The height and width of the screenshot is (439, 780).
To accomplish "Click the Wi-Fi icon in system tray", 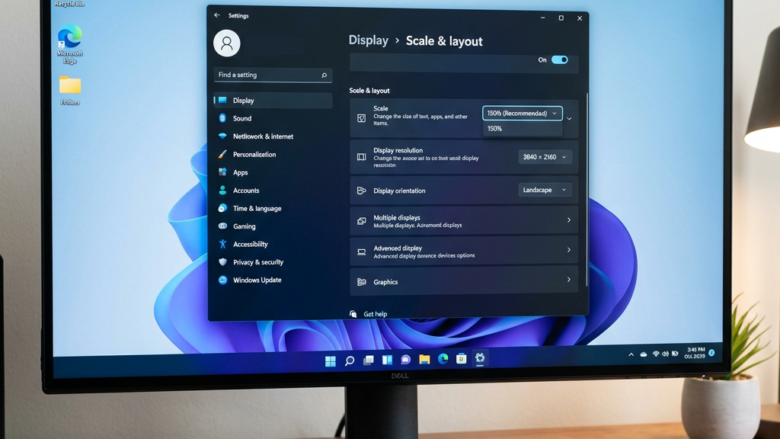I will pos(656,354).
